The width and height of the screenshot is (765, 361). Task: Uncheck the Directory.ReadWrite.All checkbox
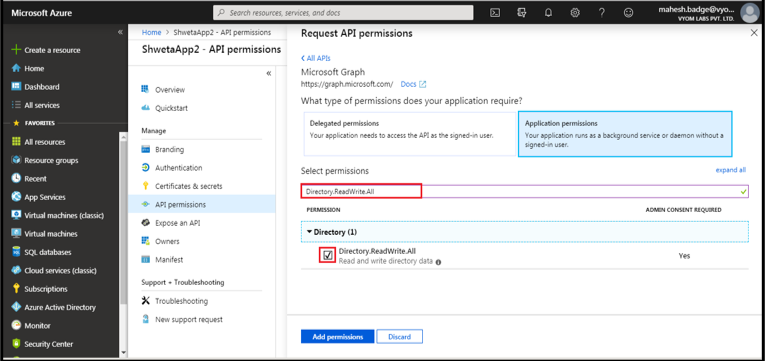tap(328, 256)
